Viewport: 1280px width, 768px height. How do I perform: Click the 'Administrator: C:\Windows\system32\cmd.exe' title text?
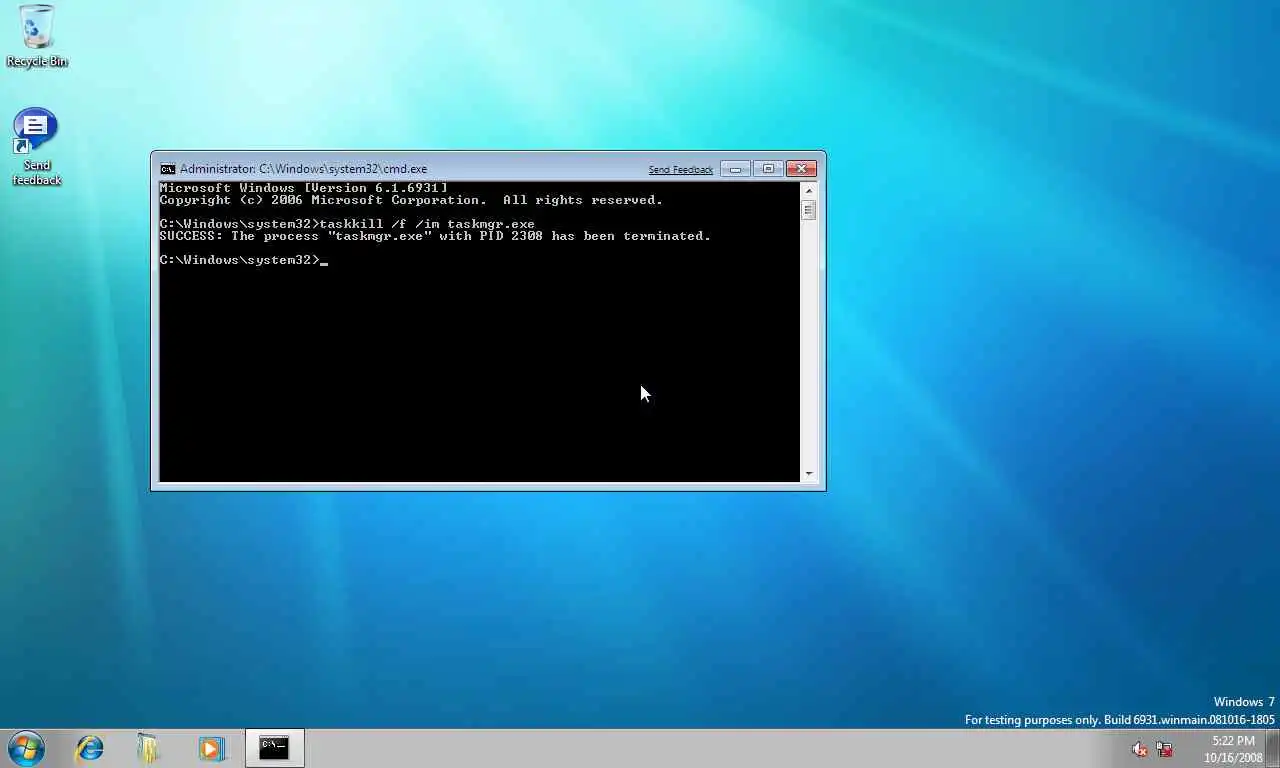point(303,169)
